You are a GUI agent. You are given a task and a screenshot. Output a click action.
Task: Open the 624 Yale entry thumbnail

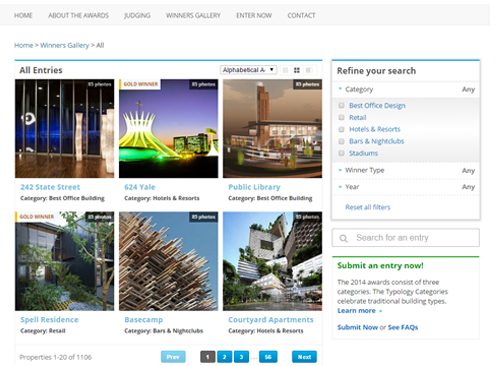169,128
